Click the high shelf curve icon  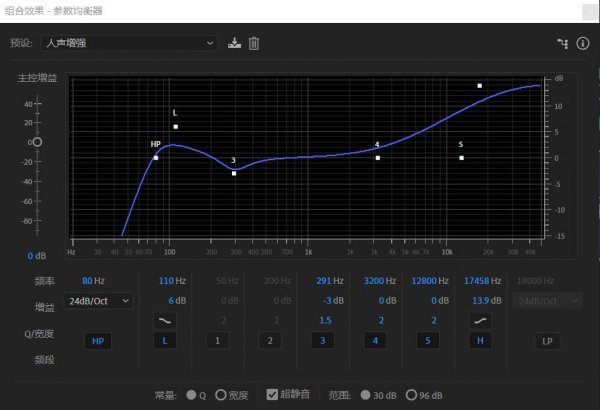[x=479, y=320]
